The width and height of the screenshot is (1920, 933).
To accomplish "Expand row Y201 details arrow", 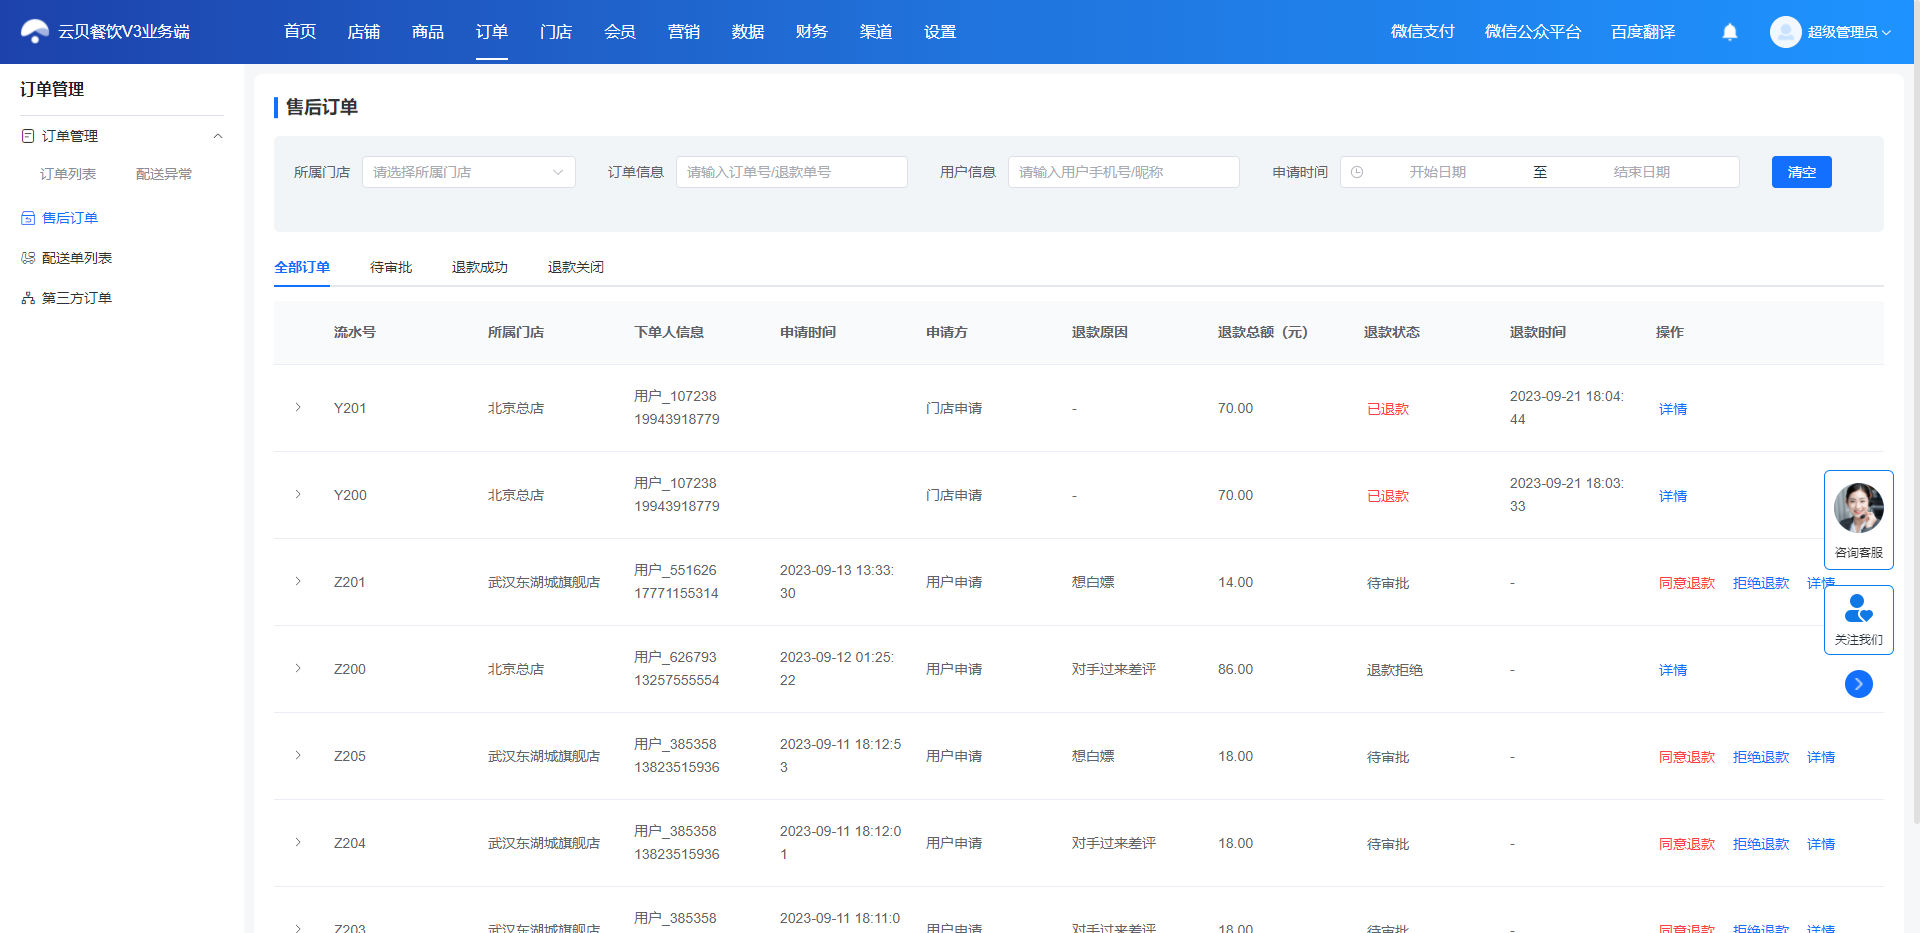I will click(298, 408).
